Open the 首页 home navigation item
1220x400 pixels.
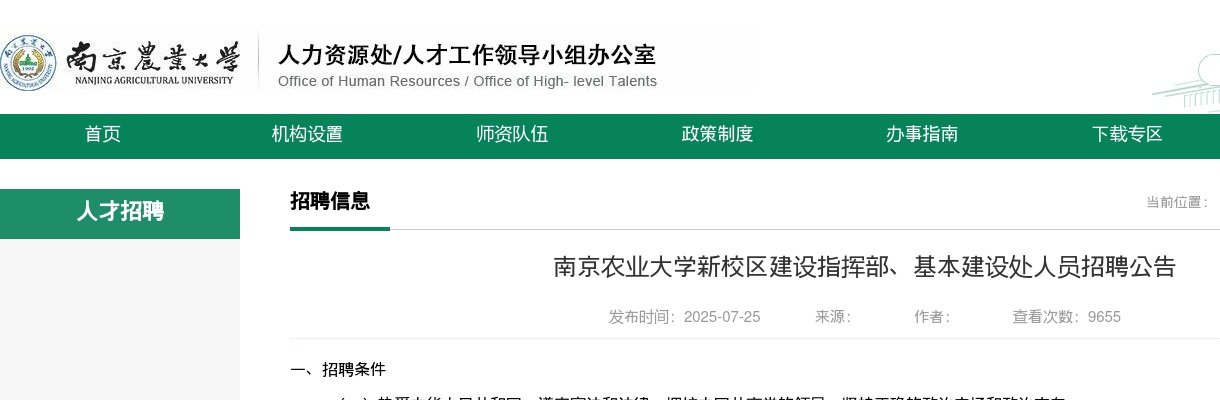pyautogui.click(x=103, y=135)
